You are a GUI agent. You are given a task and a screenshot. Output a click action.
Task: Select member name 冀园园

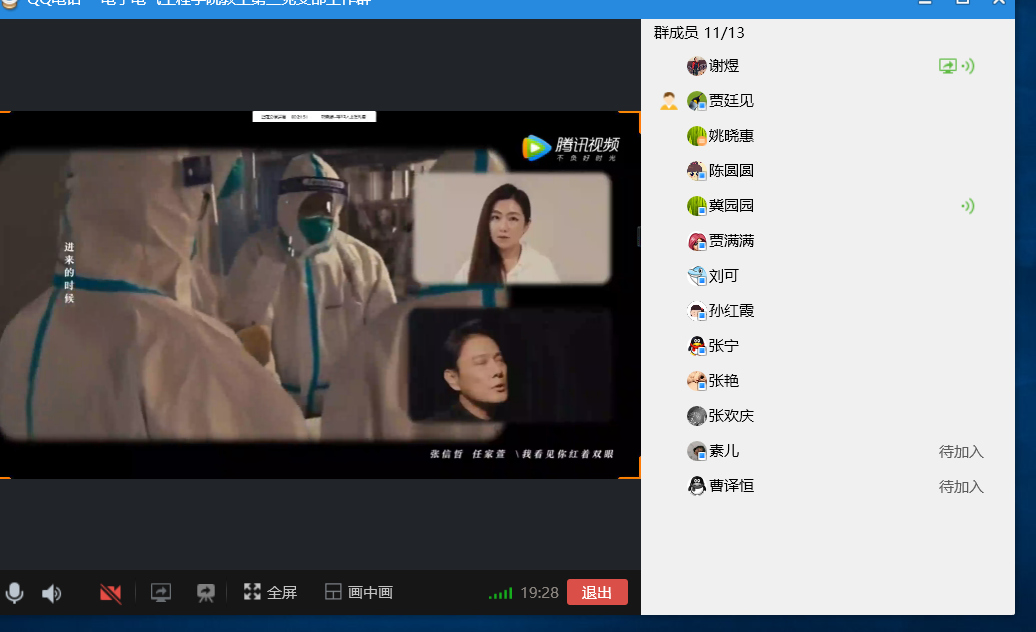coord(731,206)
